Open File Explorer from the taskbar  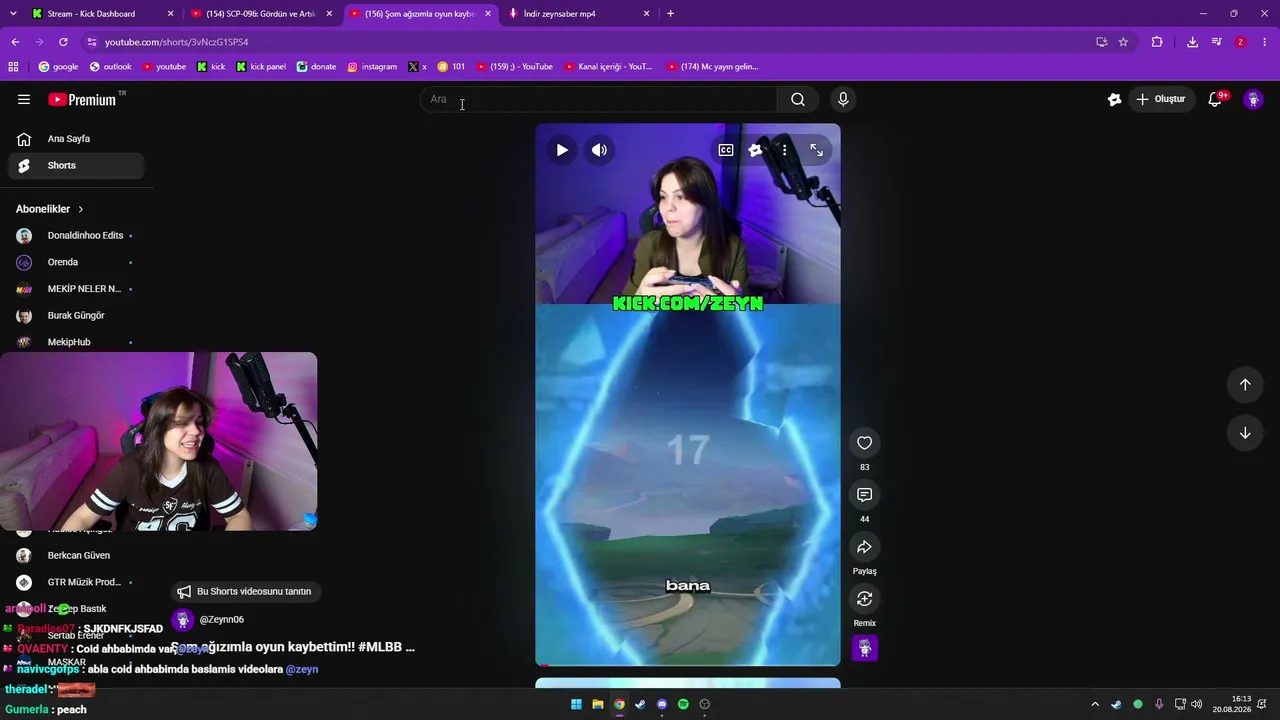tap(598, 704)
